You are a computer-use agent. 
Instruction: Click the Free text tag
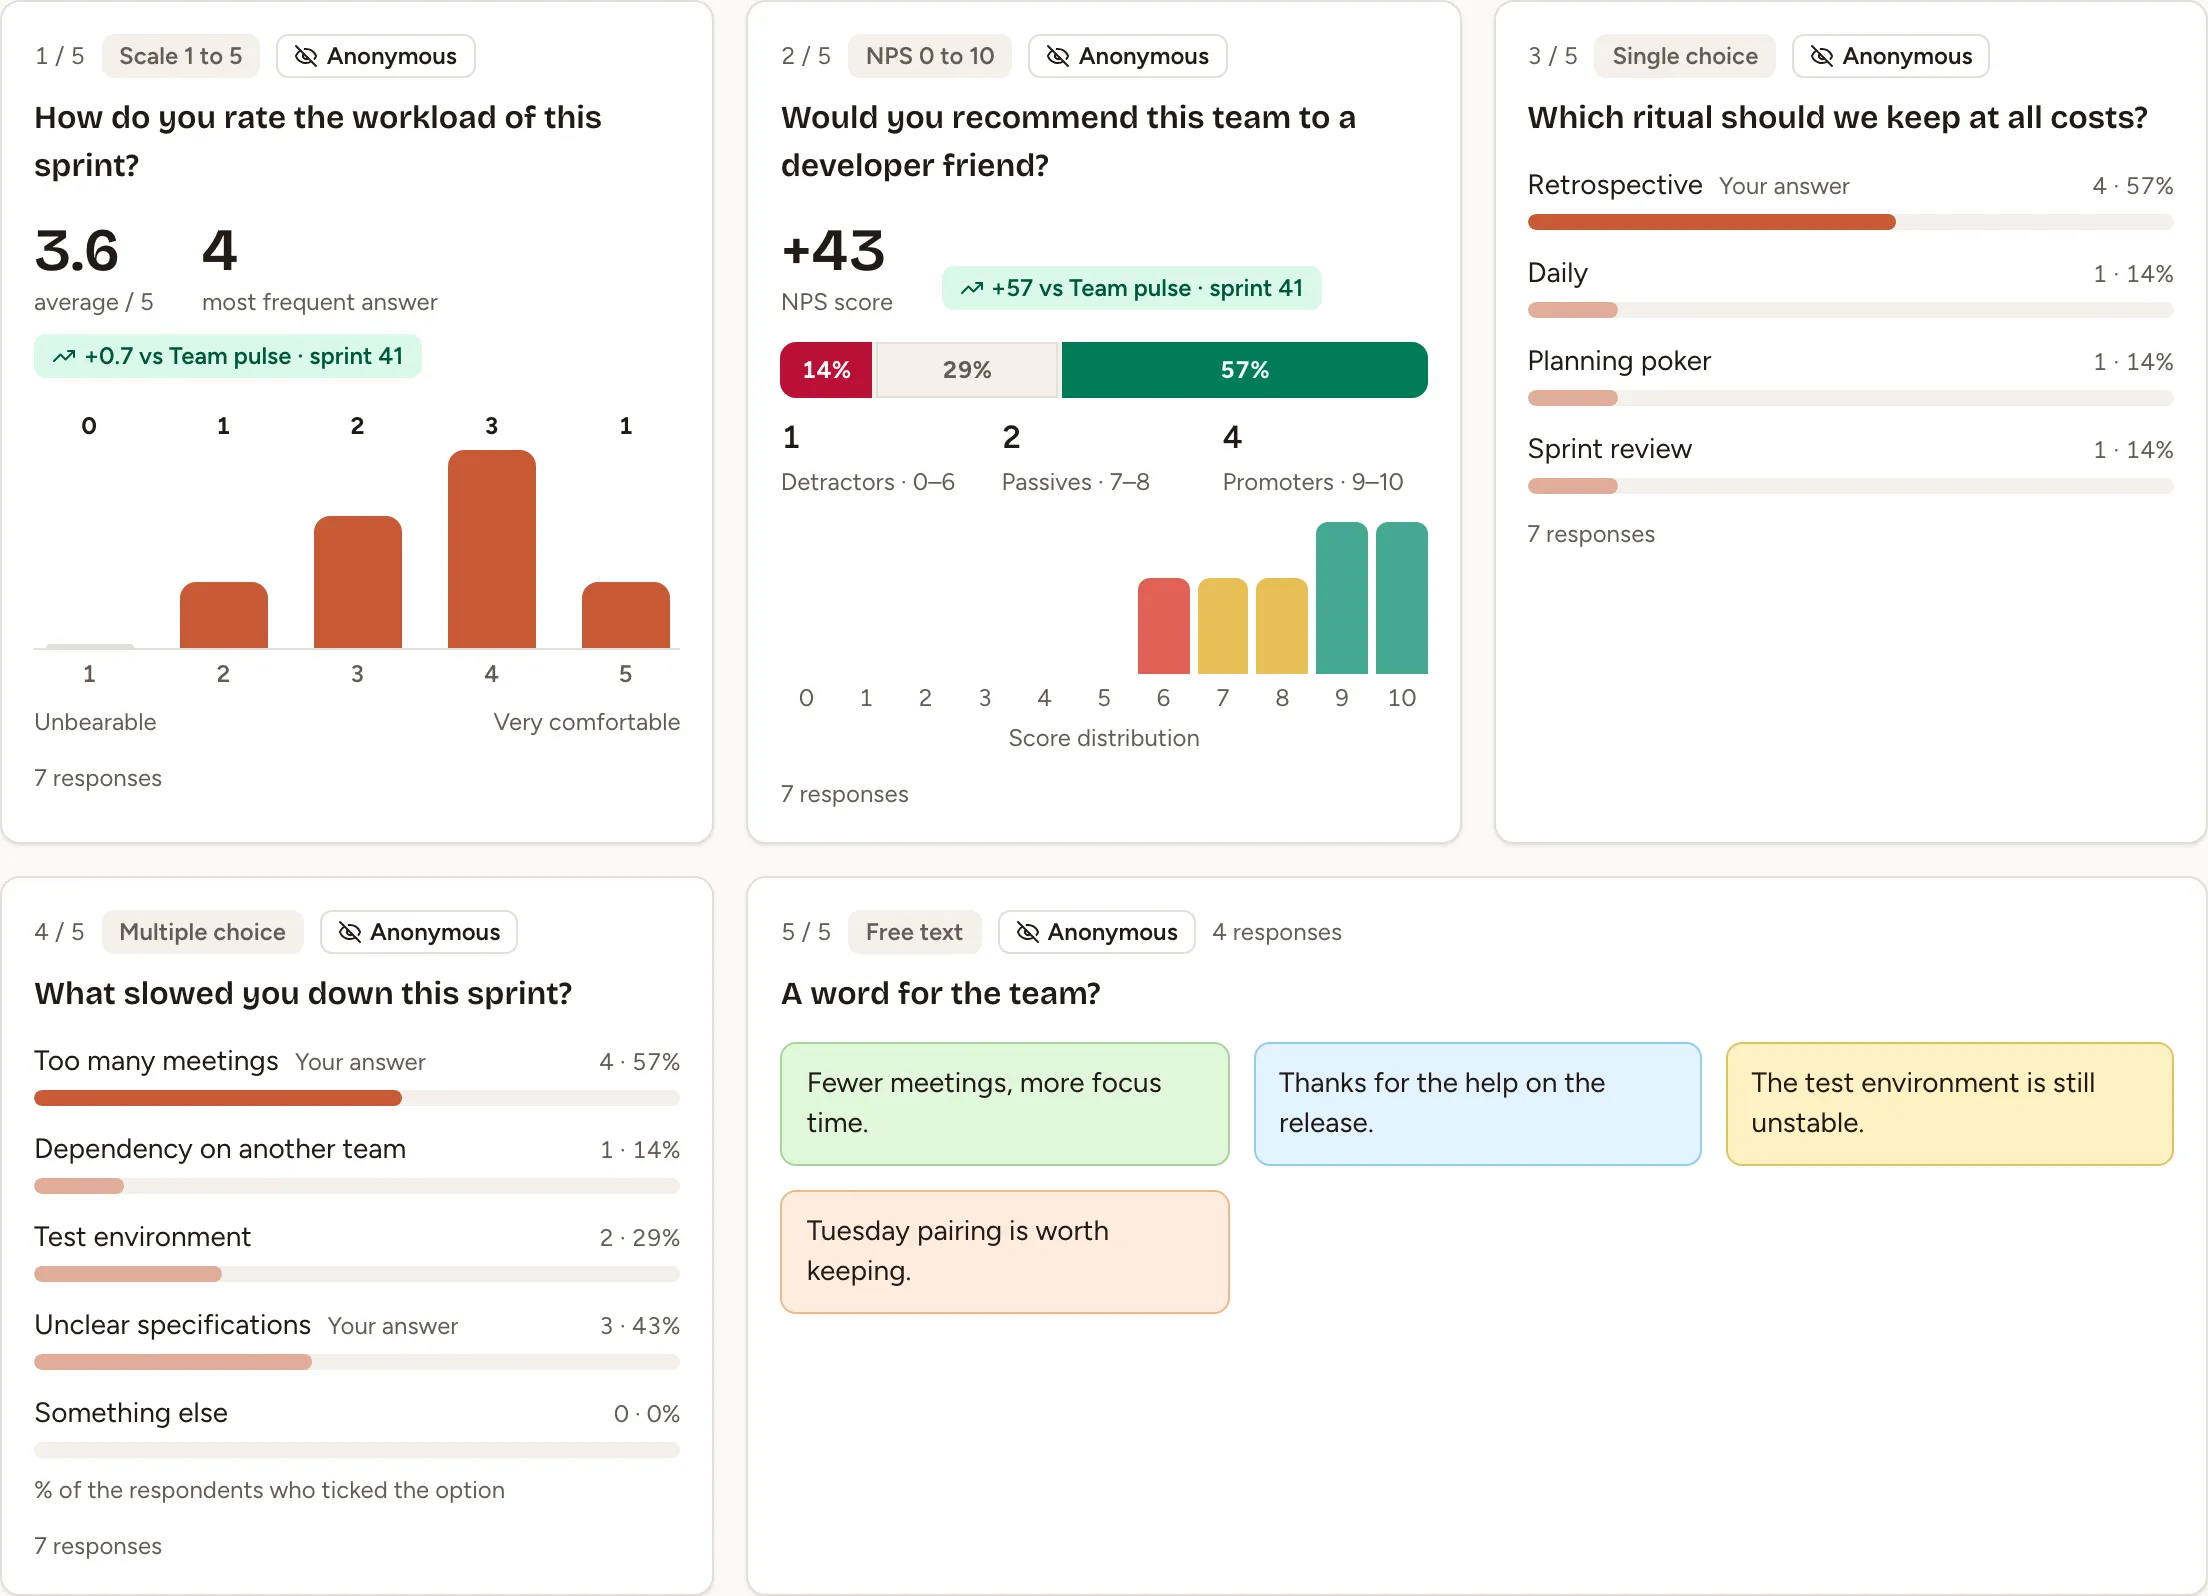point(914,932)
